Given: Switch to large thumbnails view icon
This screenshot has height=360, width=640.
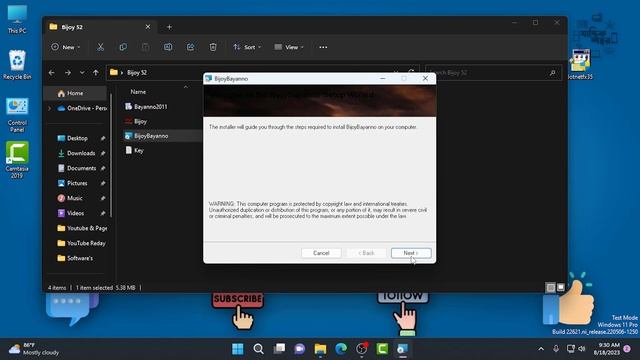Looking at the screenshot, I should point(561,288).
